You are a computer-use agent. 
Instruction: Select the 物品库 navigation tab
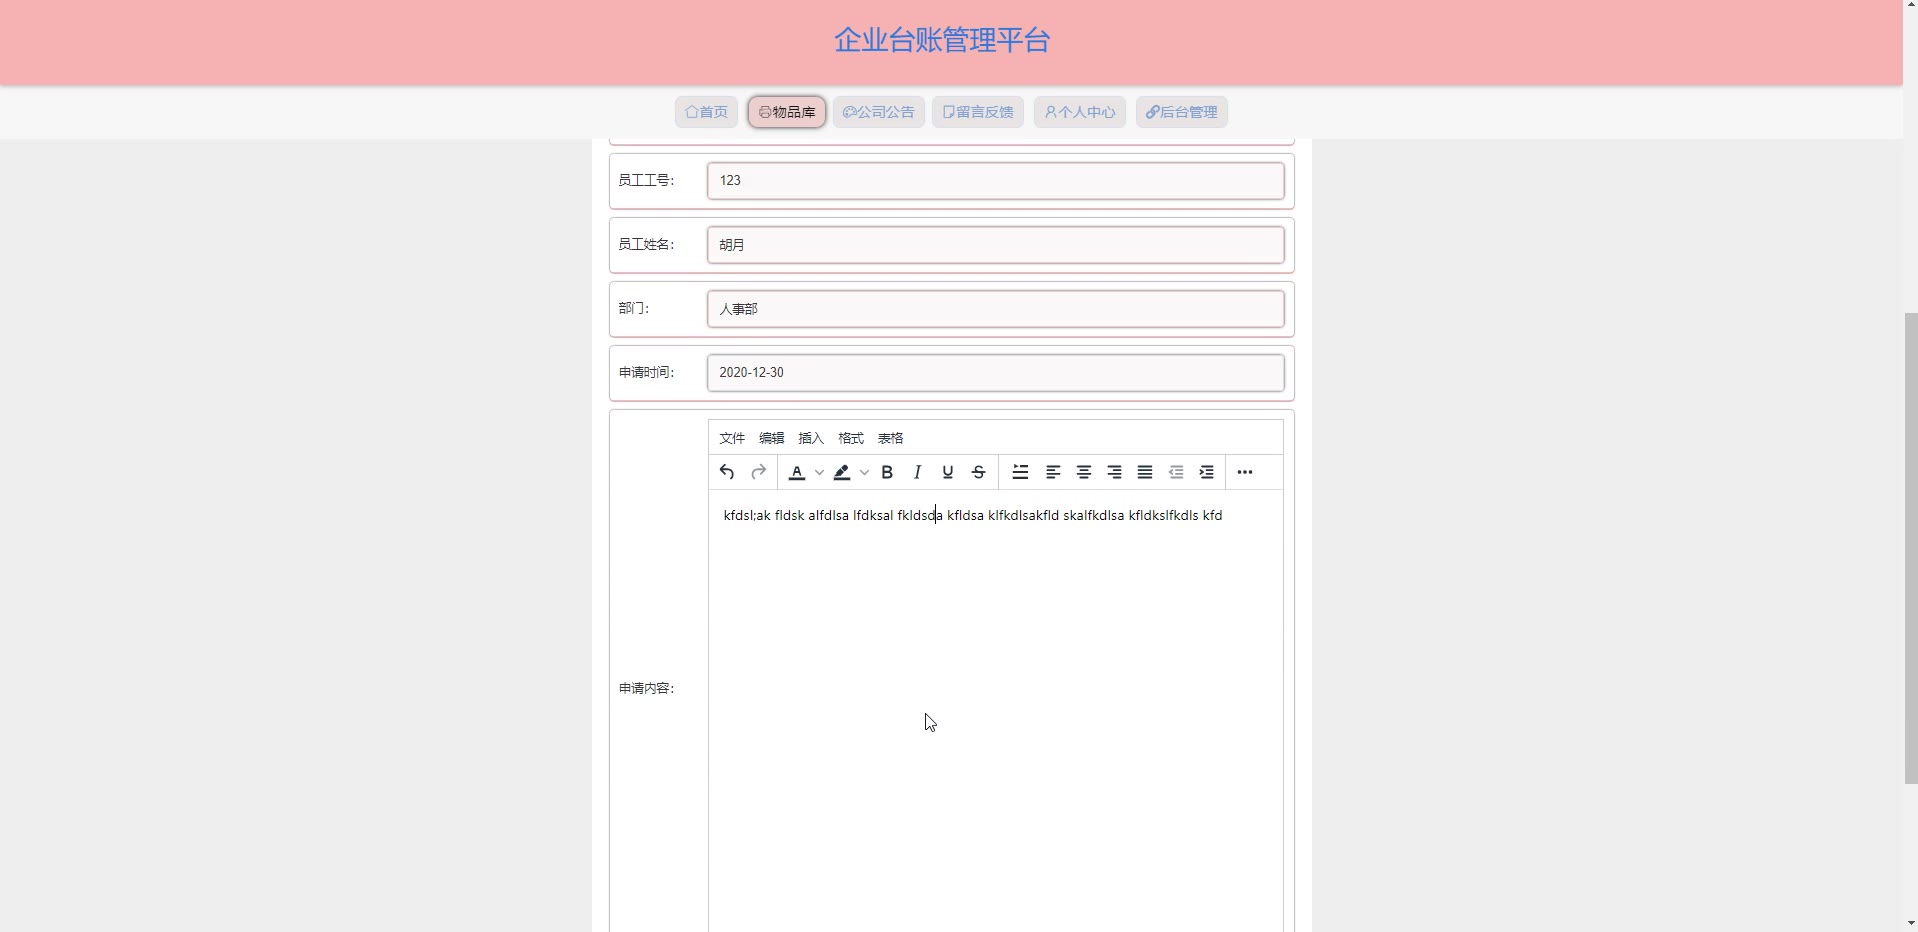tap(787, 112)
